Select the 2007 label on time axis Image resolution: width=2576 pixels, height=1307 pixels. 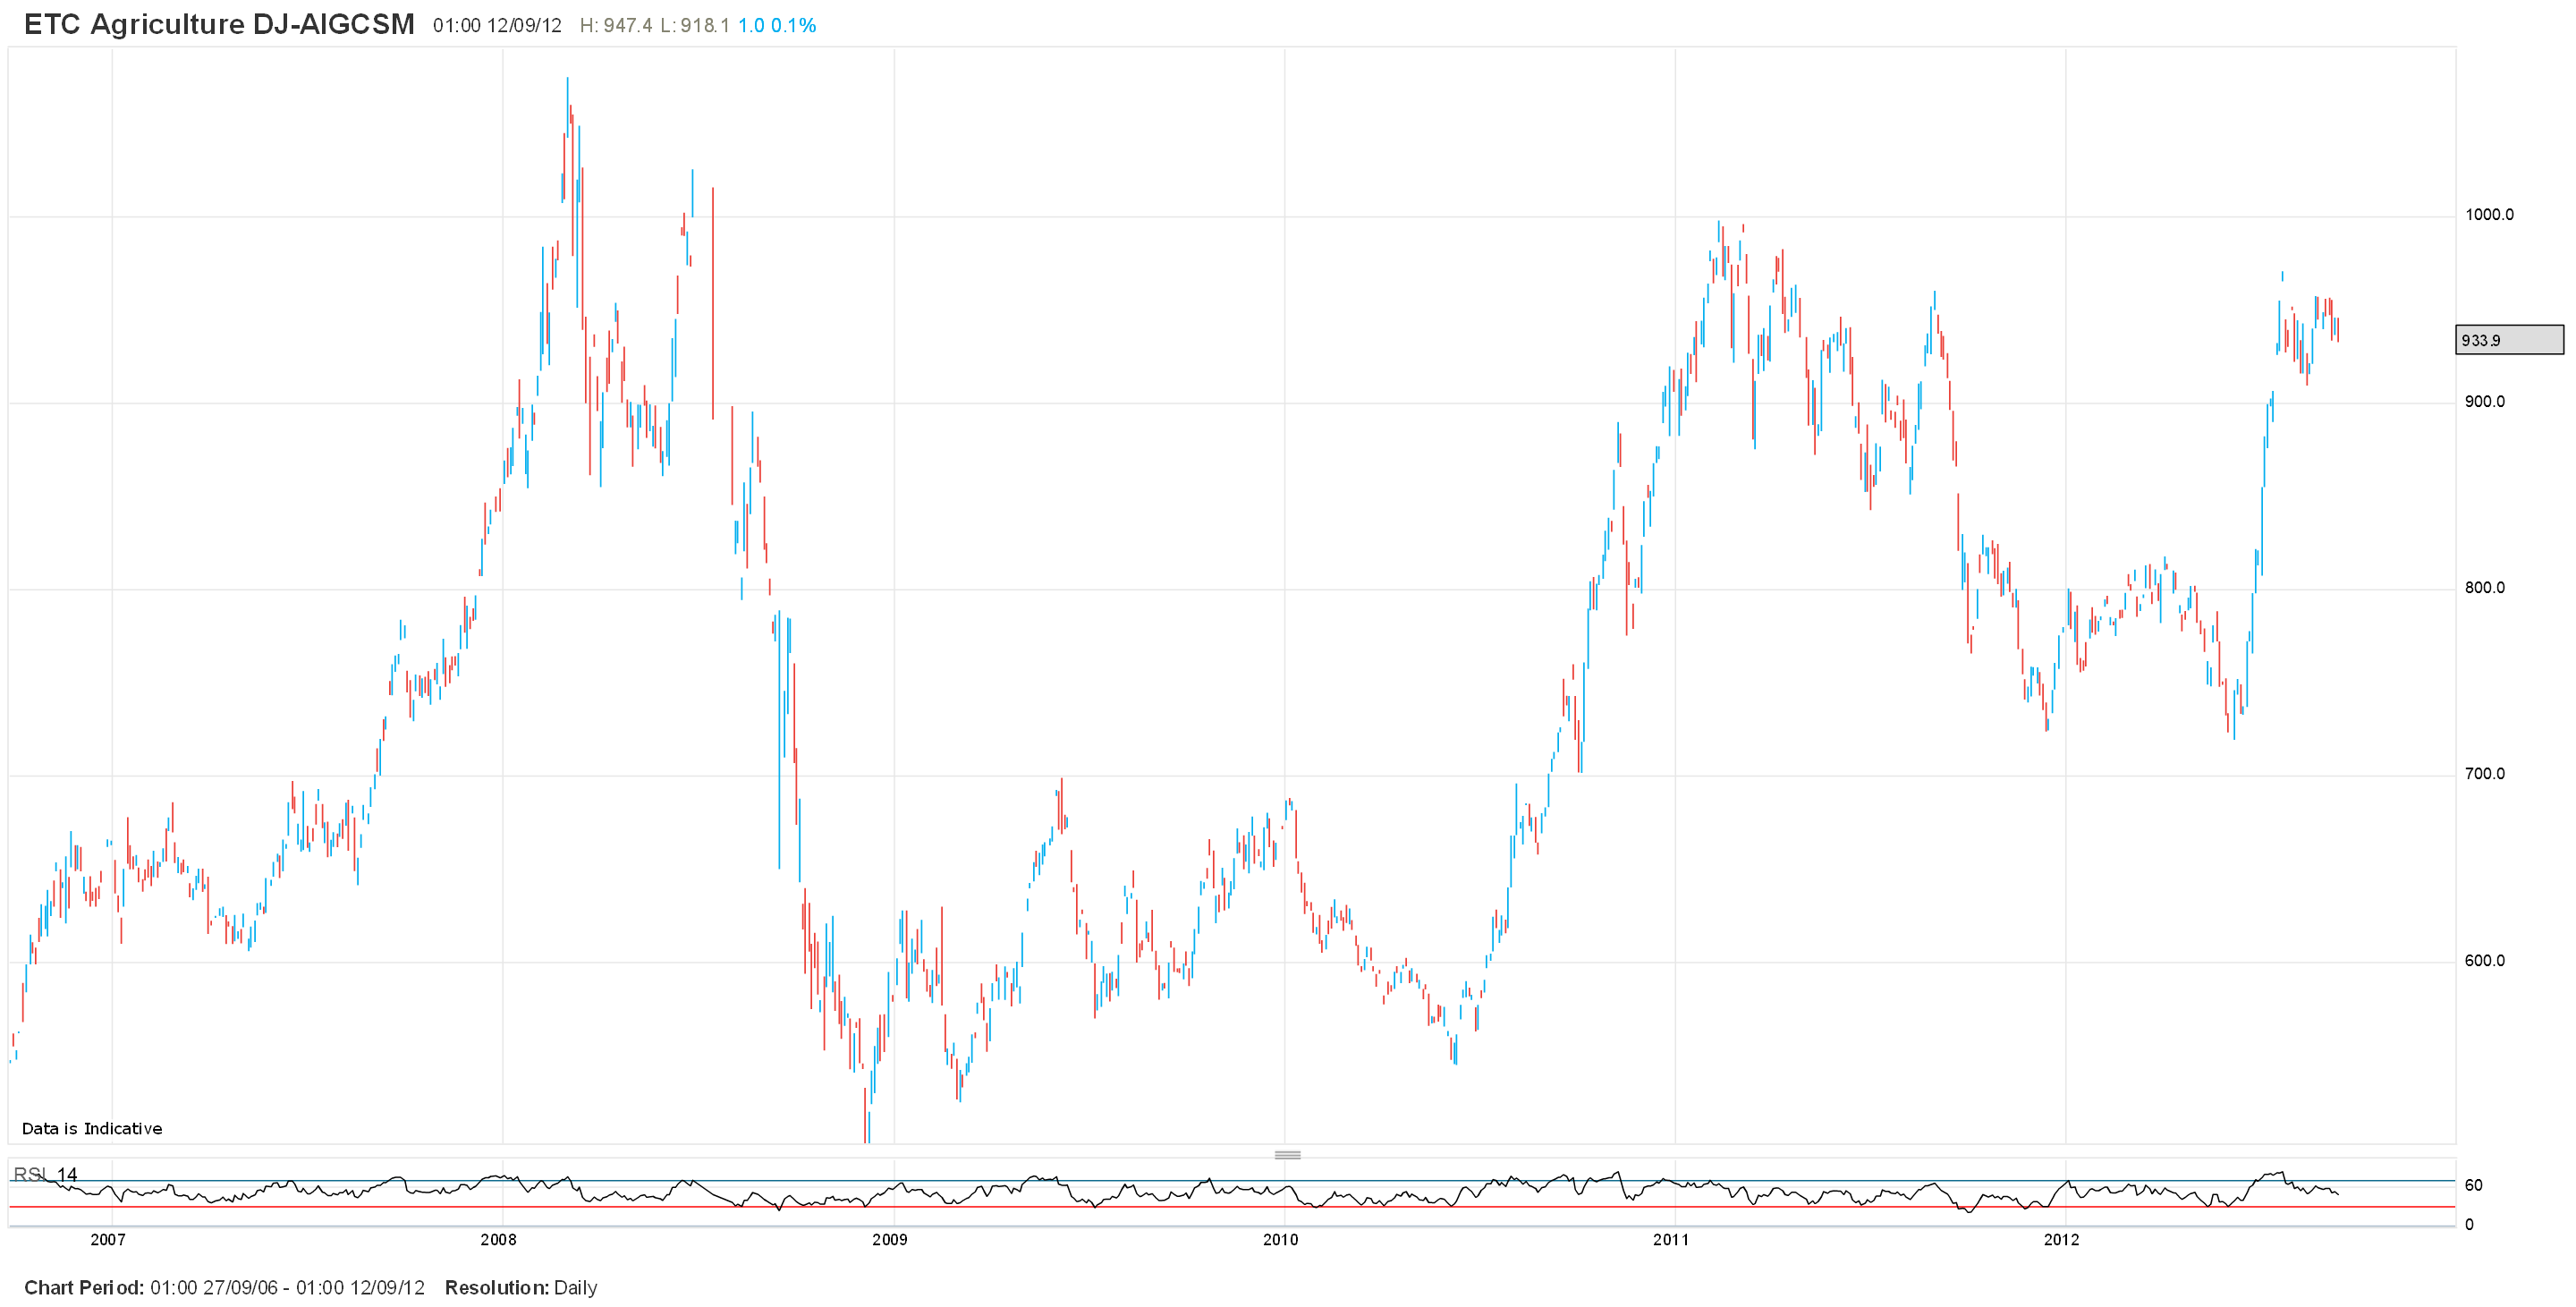point(108,1240)
